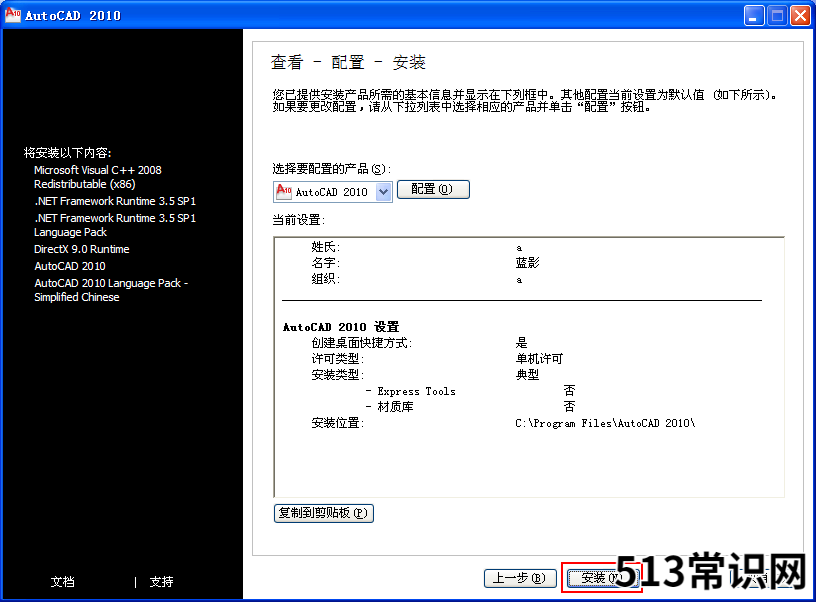Go back with 上一步 (B) button
This screenshot has width=816, height=602.
(x=520, y=578)
